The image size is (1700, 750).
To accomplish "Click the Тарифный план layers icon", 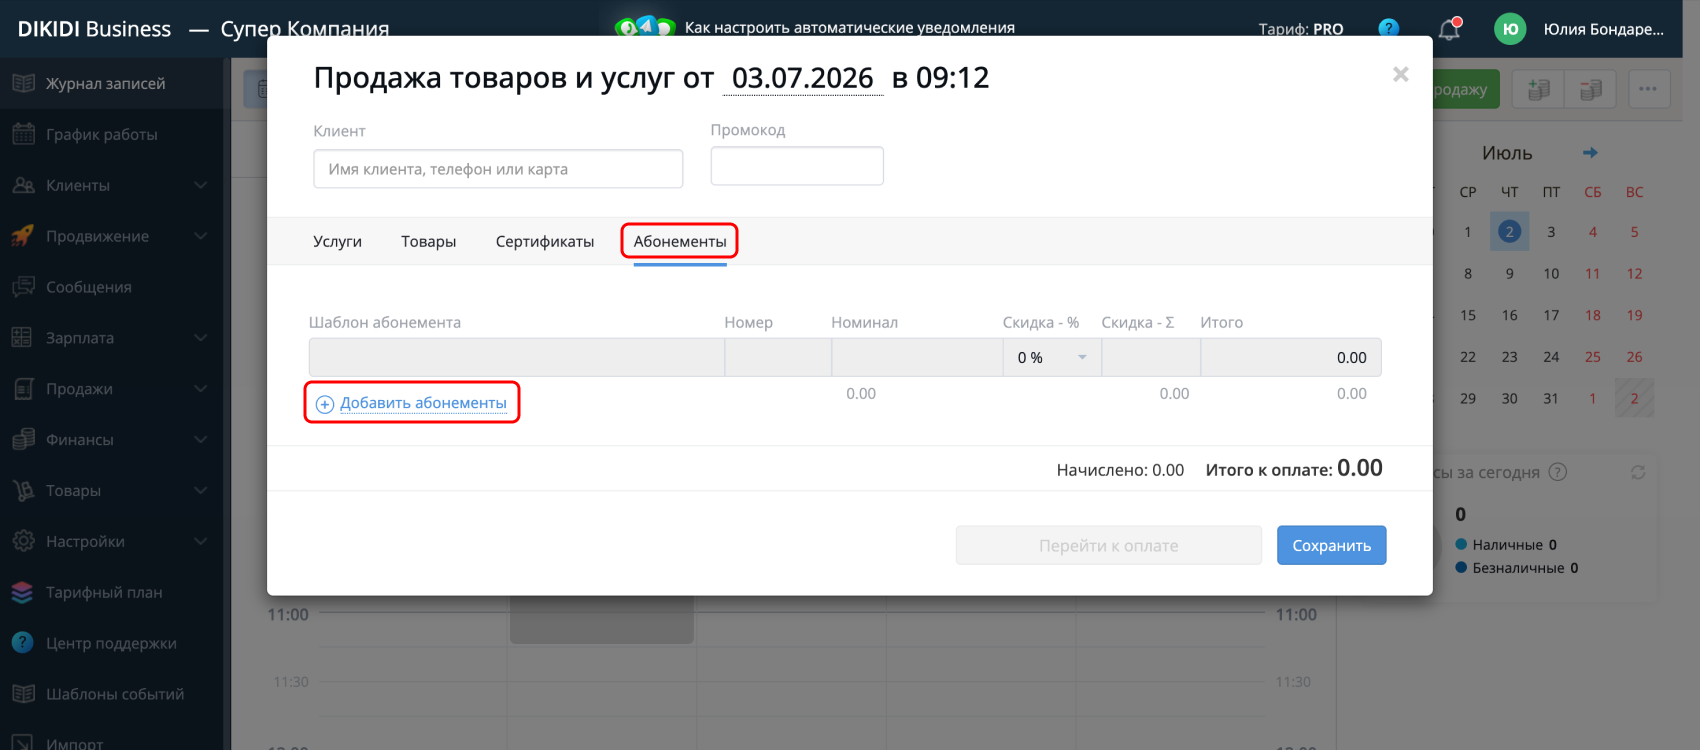I will (23, 592).
